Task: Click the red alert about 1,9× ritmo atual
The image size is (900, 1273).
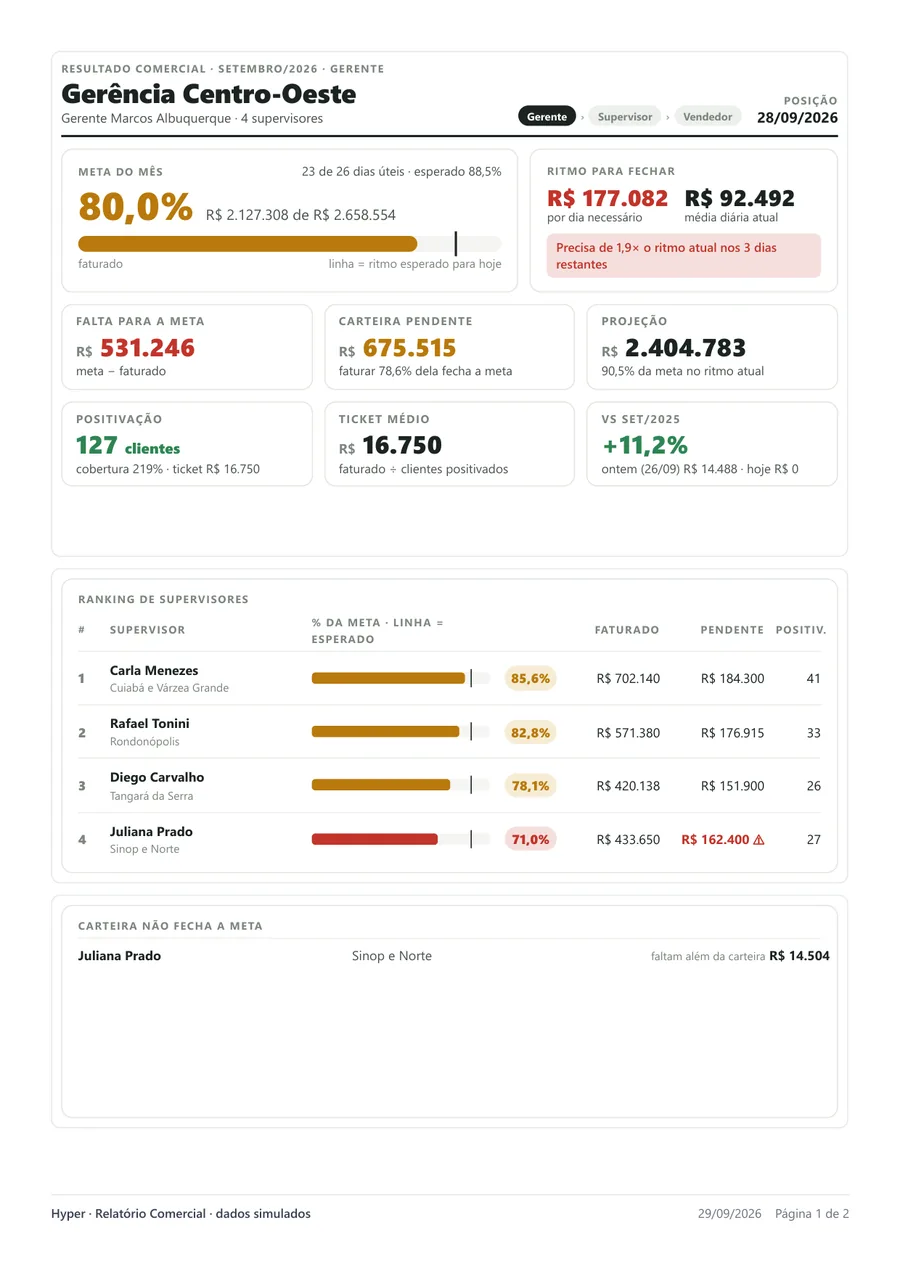Action: 684,256
